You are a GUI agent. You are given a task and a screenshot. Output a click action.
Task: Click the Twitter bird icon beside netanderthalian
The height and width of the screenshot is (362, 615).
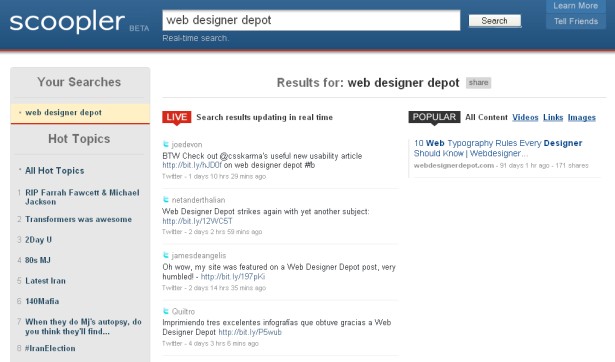(166, 200)
